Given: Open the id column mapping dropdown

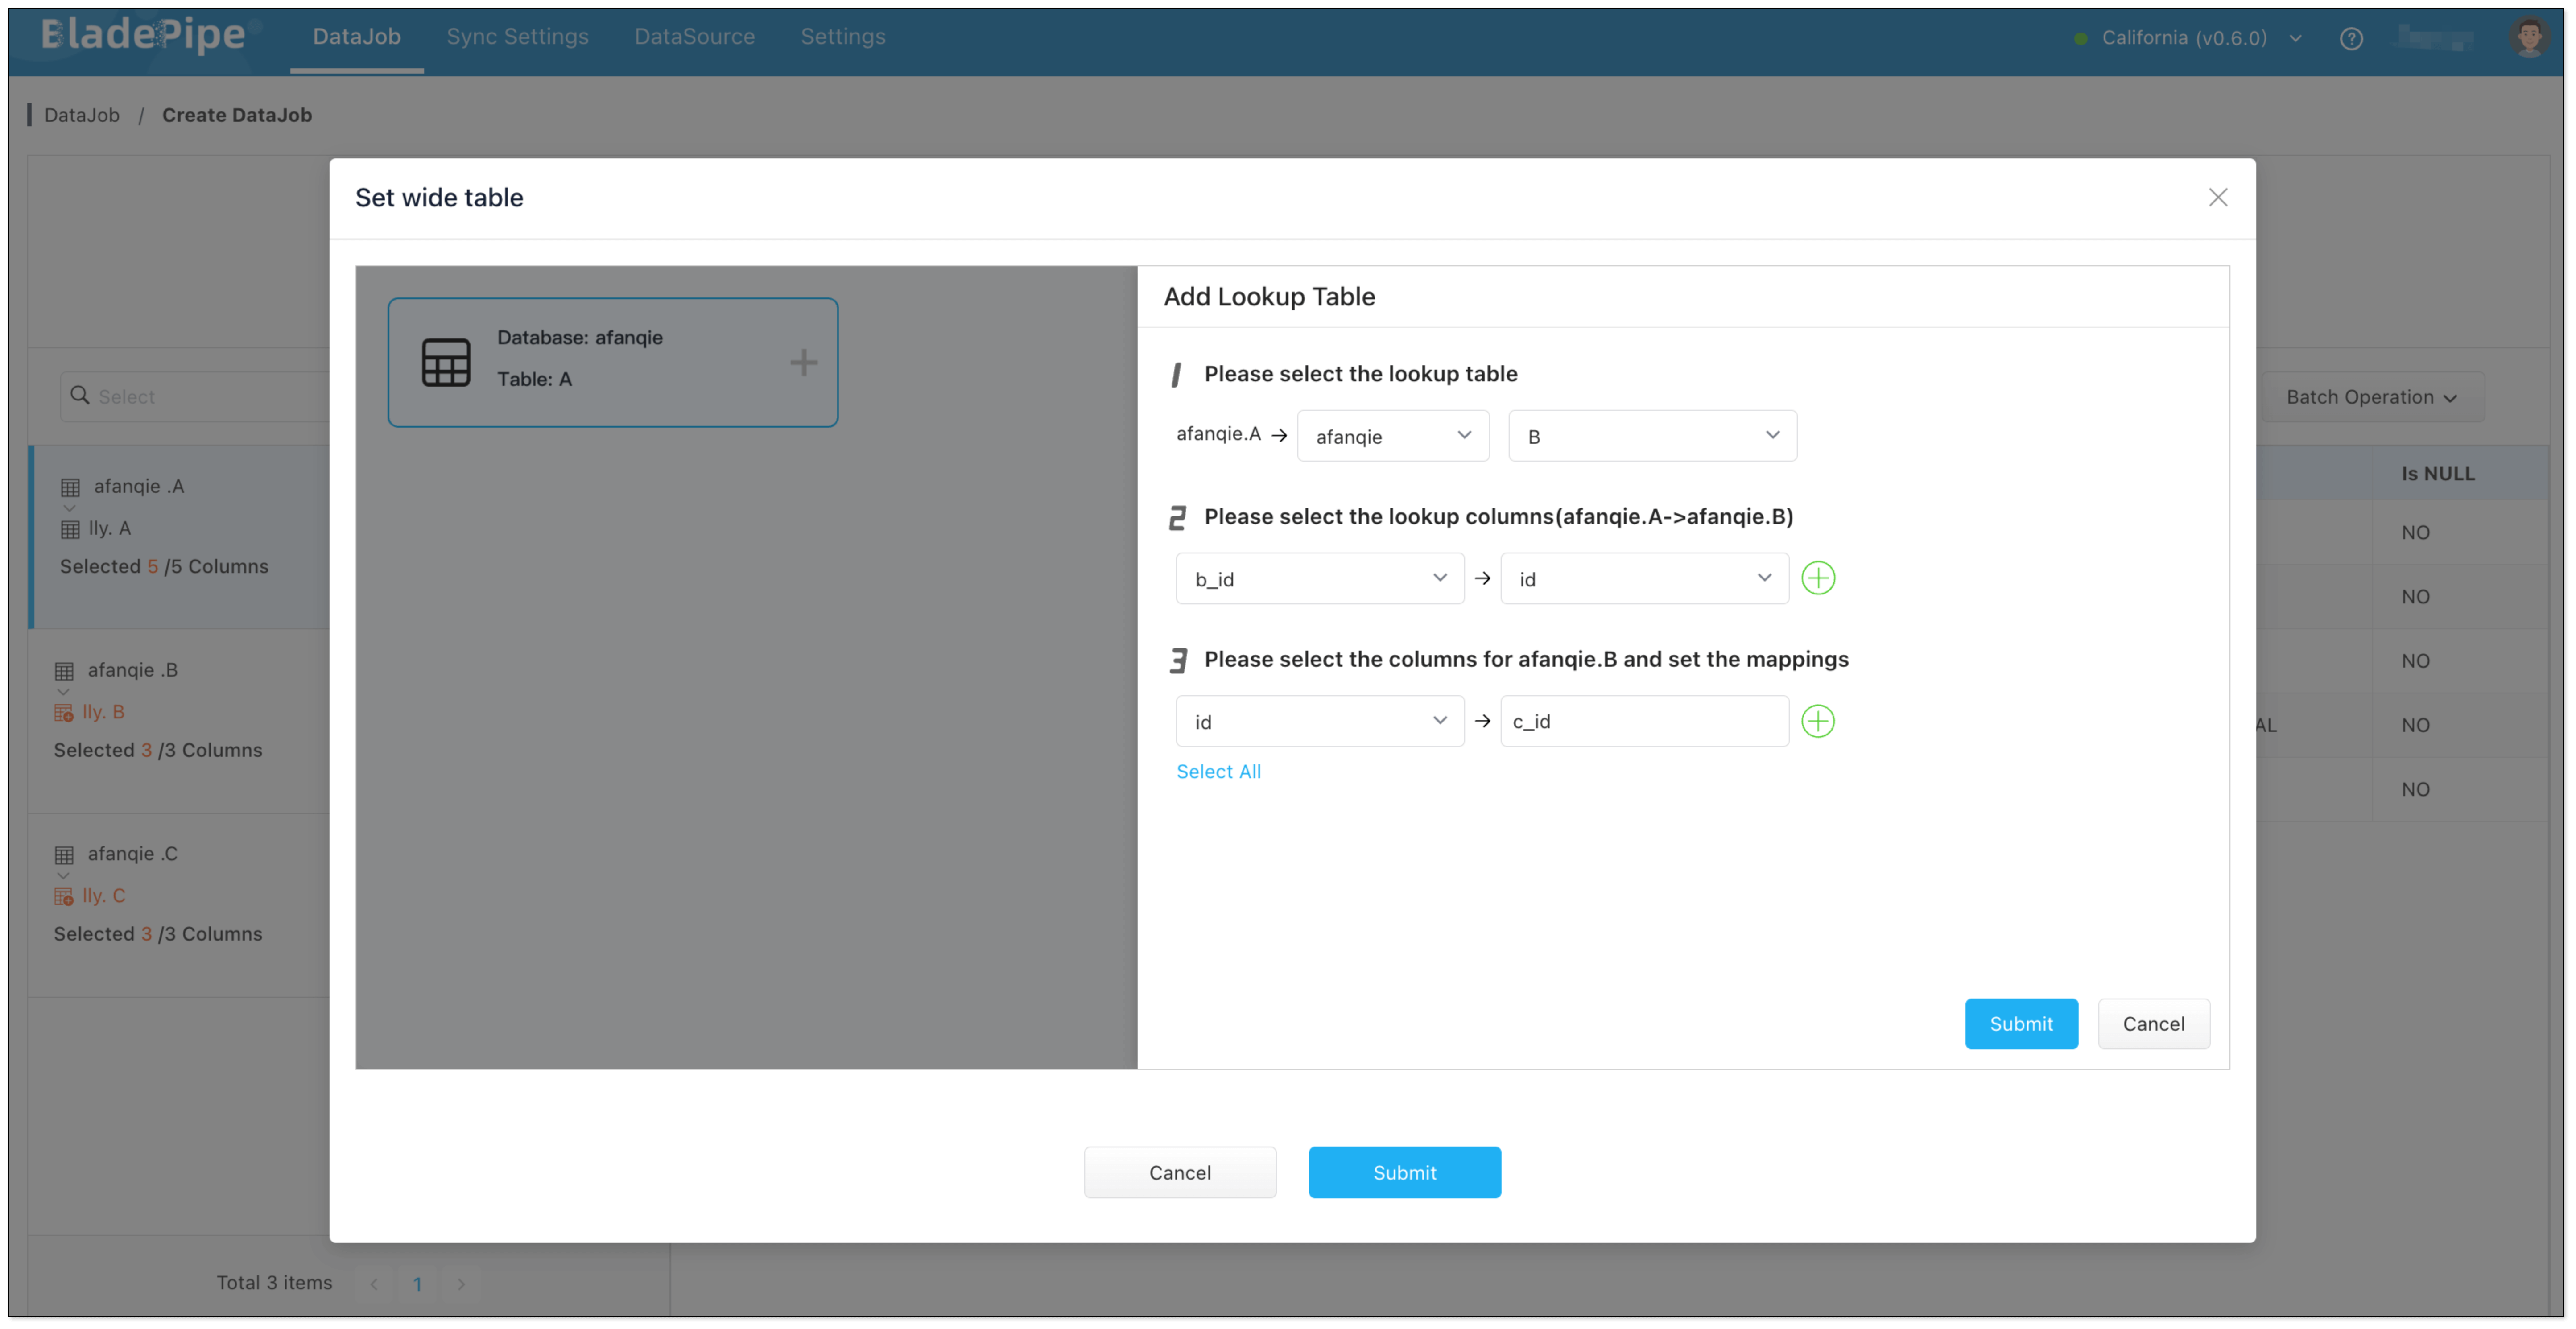Looking at the screenshot, I should (1319, 722).
